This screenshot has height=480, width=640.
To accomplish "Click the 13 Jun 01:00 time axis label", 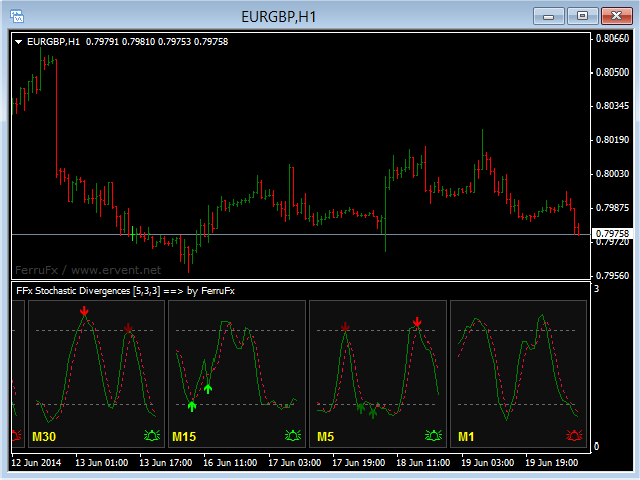I will tap(102, 463).
